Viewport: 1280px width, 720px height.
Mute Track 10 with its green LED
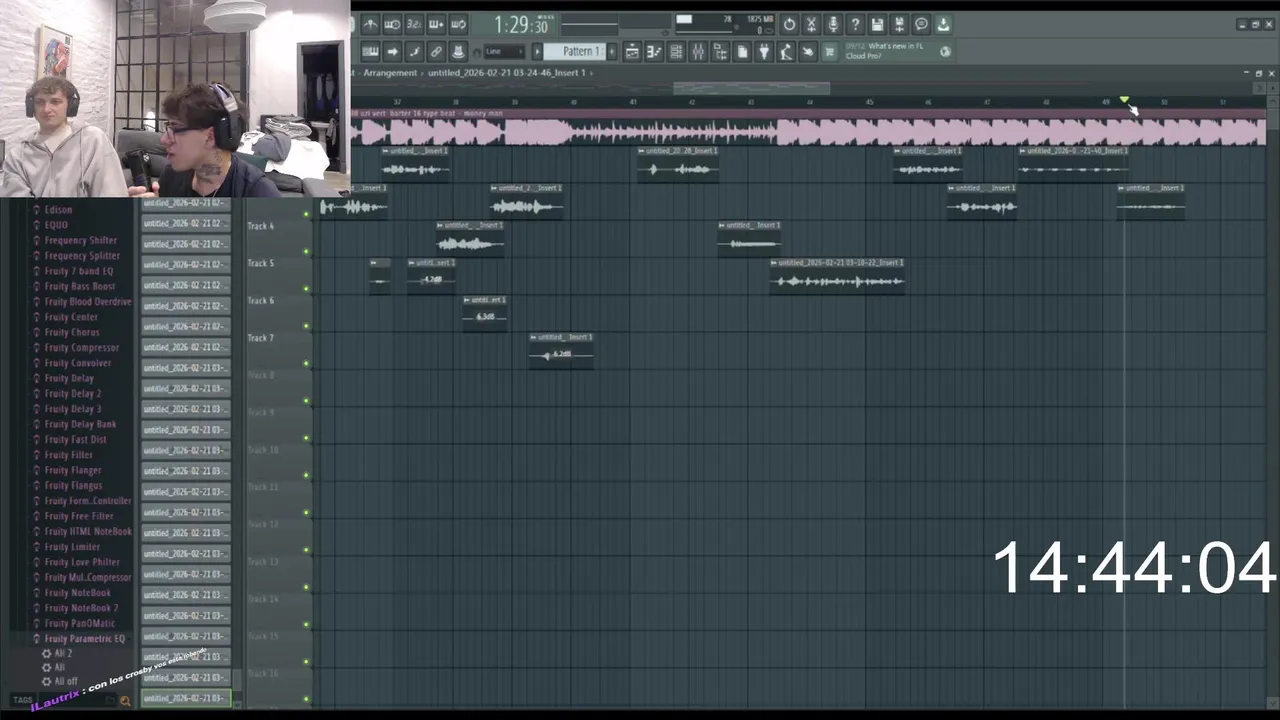(x=306, y=476)
